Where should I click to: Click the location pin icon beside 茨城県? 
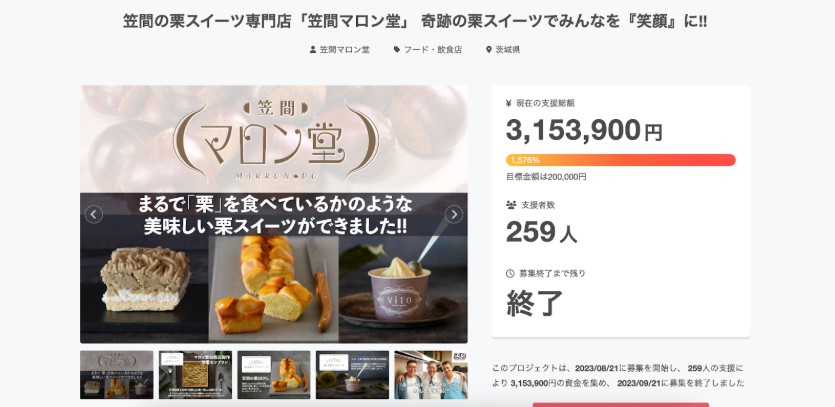tap(489, 50)
